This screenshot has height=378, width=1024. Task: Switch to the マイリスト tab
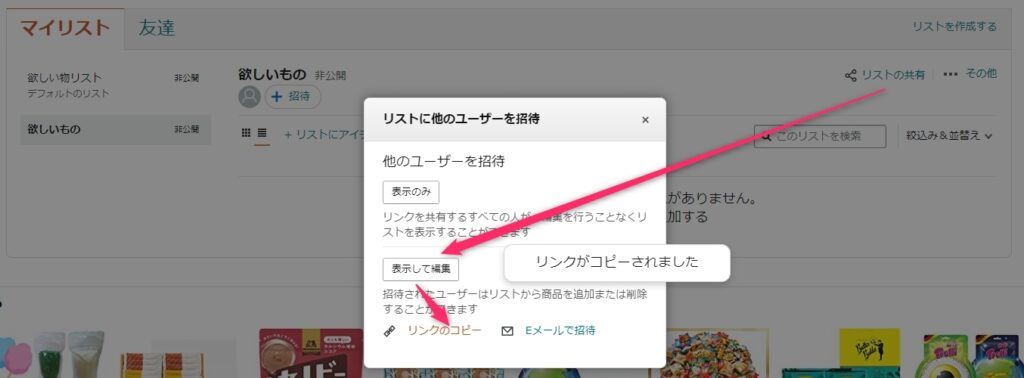(65, 29)
